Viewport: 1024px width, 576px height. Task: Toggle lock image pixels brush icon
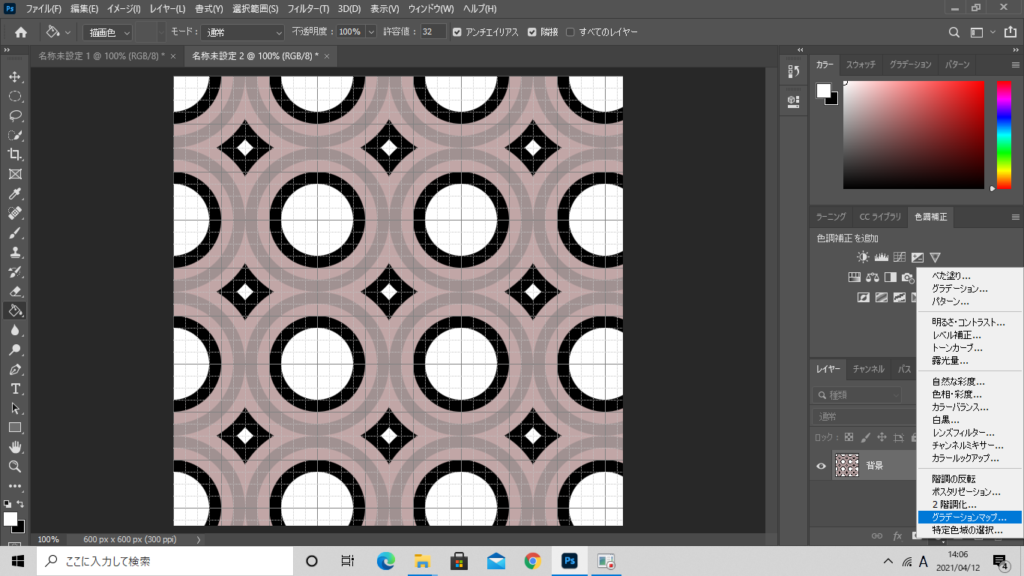[x=865, y=438]
